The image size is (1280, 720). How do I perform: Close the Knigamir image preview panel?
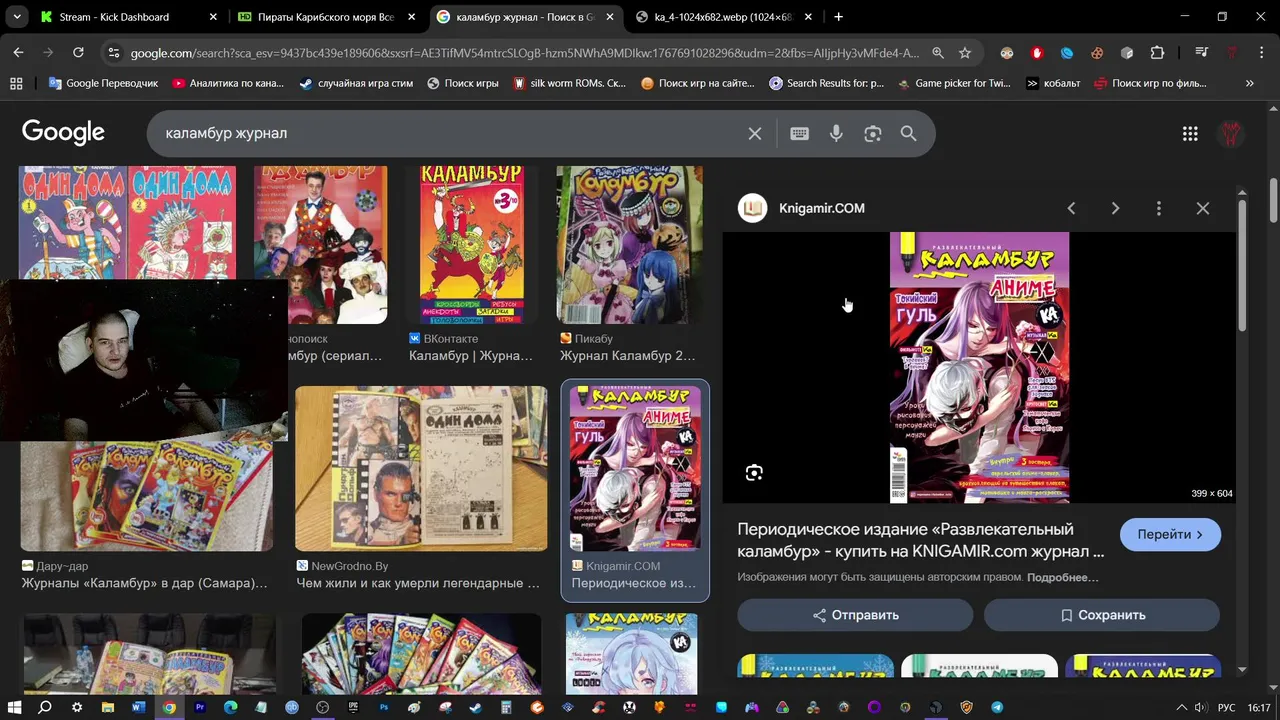1203,208
